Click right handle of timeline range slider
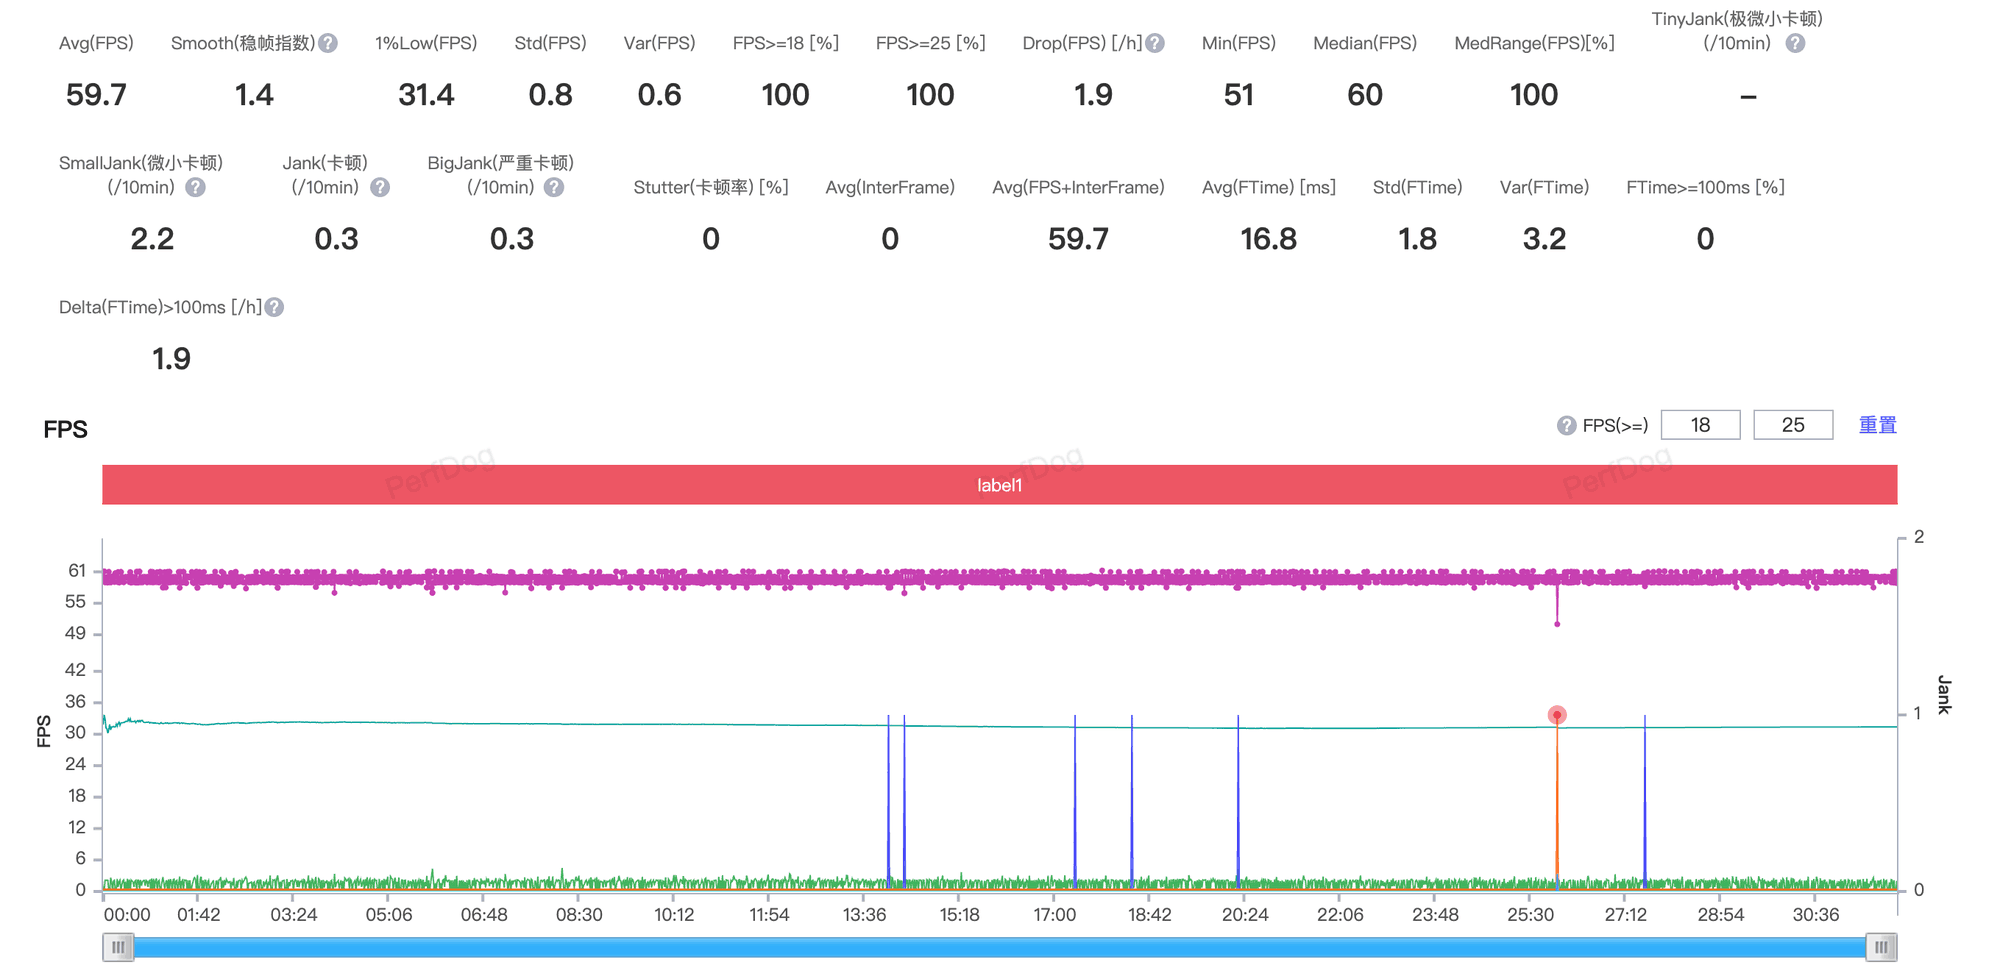 pos(1881,947)
